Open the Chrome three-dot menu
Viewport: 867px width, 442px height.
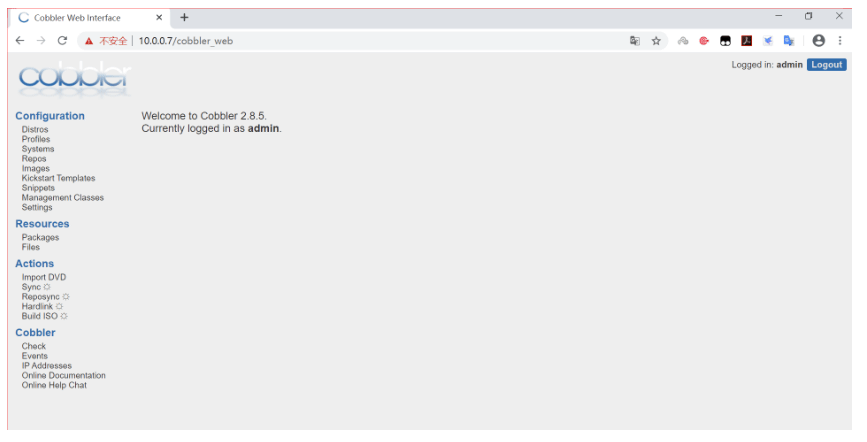840,40
